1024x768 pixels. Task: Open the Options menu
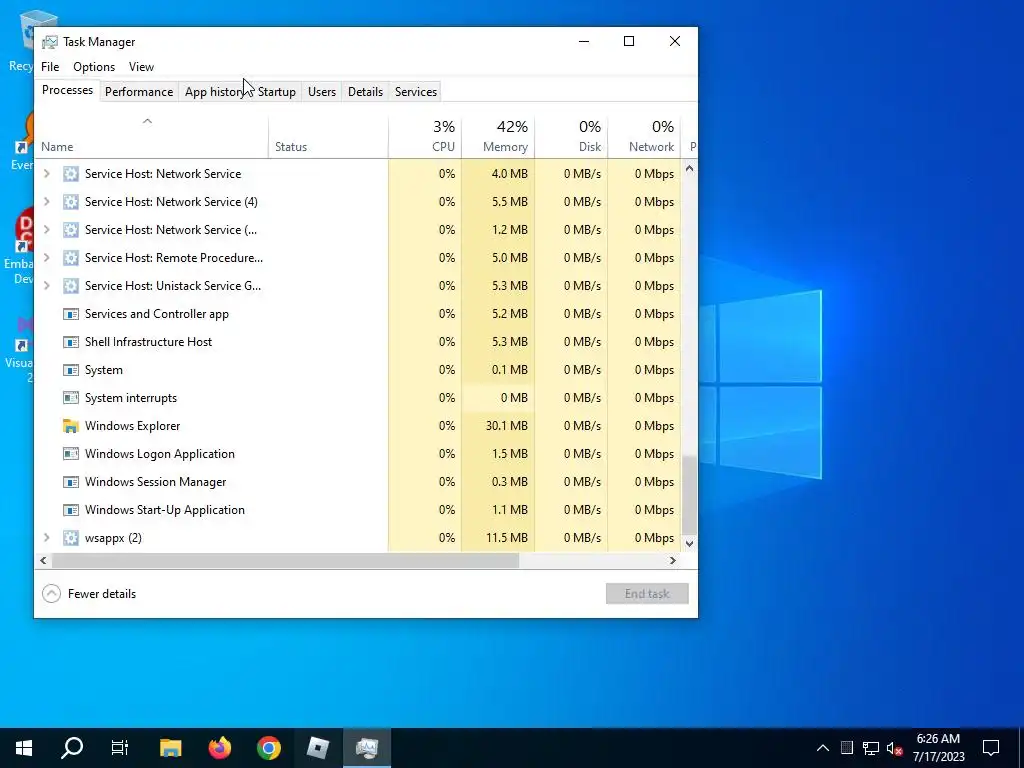tap(94, 67)
